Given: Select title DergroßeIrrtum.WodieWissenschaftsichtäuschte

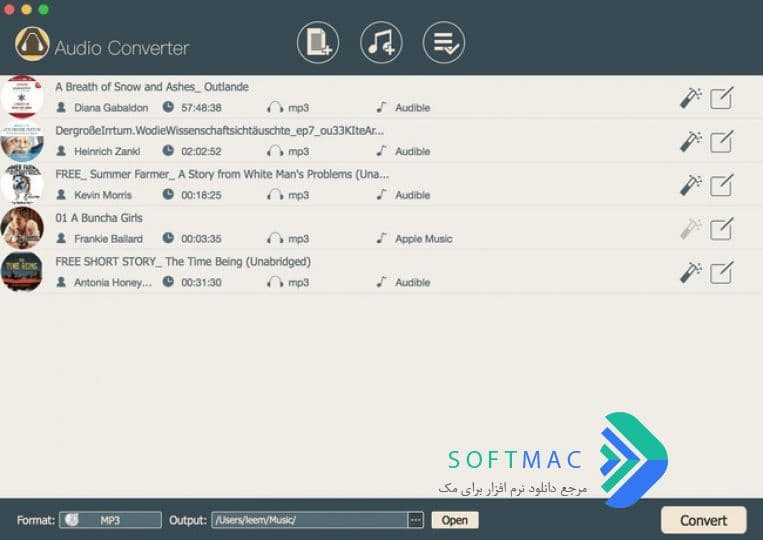Looking at the screenshot, I should tap(219, 130).
